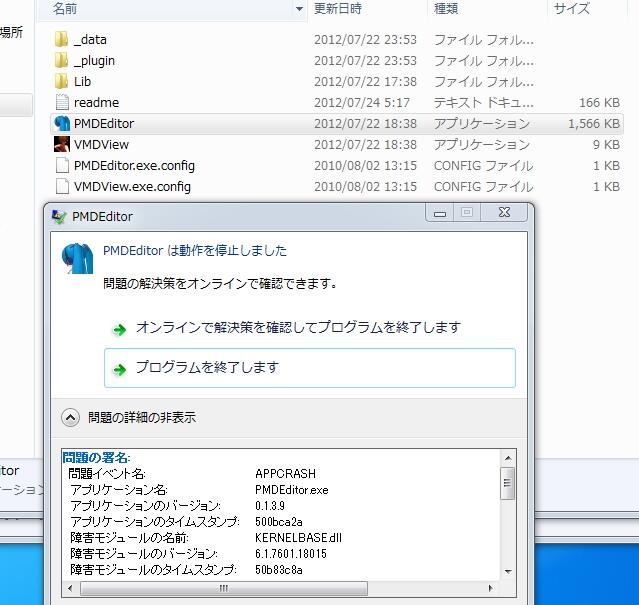This screenshot has height=605, width=639.
Task: Click the PMDEditor application icon in file list
Action: [x=62, y=123]
